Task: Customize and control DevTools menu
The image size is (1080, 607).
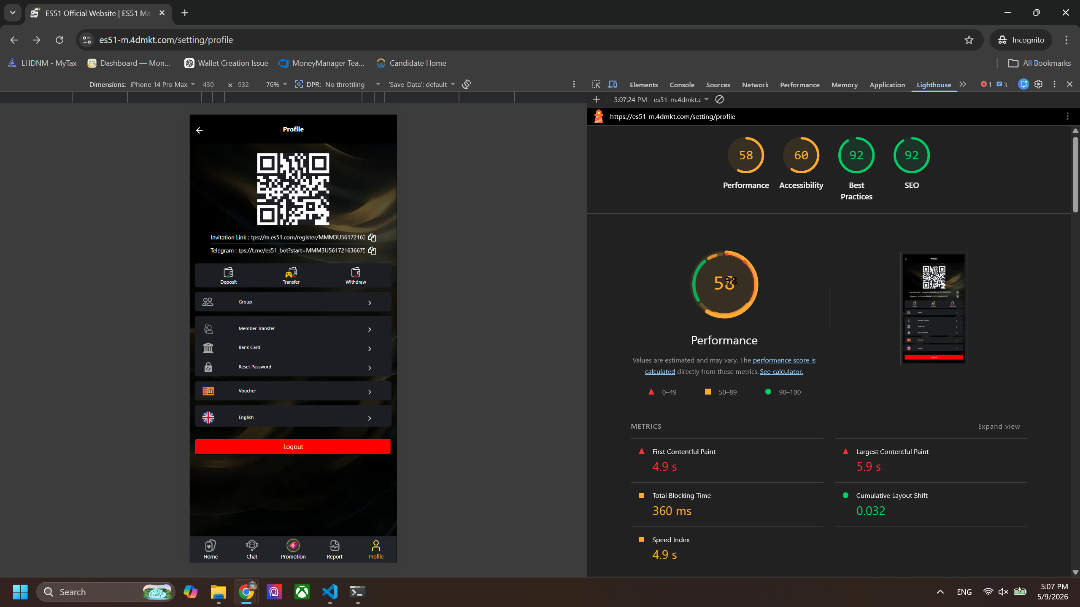Action: coord(1055,84)
